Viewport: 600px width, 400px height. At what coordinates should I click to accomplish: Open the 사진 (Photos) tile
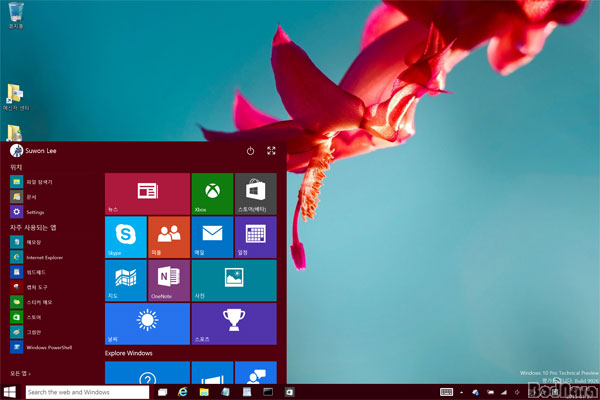tap(234, 281)
